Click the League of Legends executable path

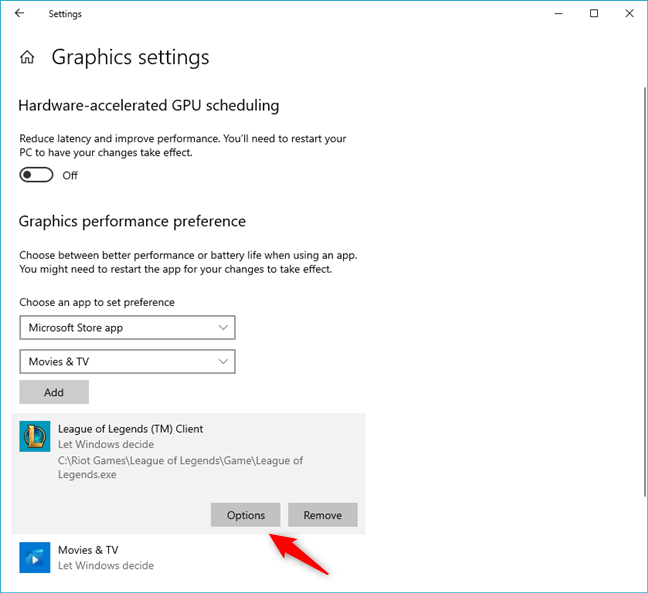(x=180, y=467)
